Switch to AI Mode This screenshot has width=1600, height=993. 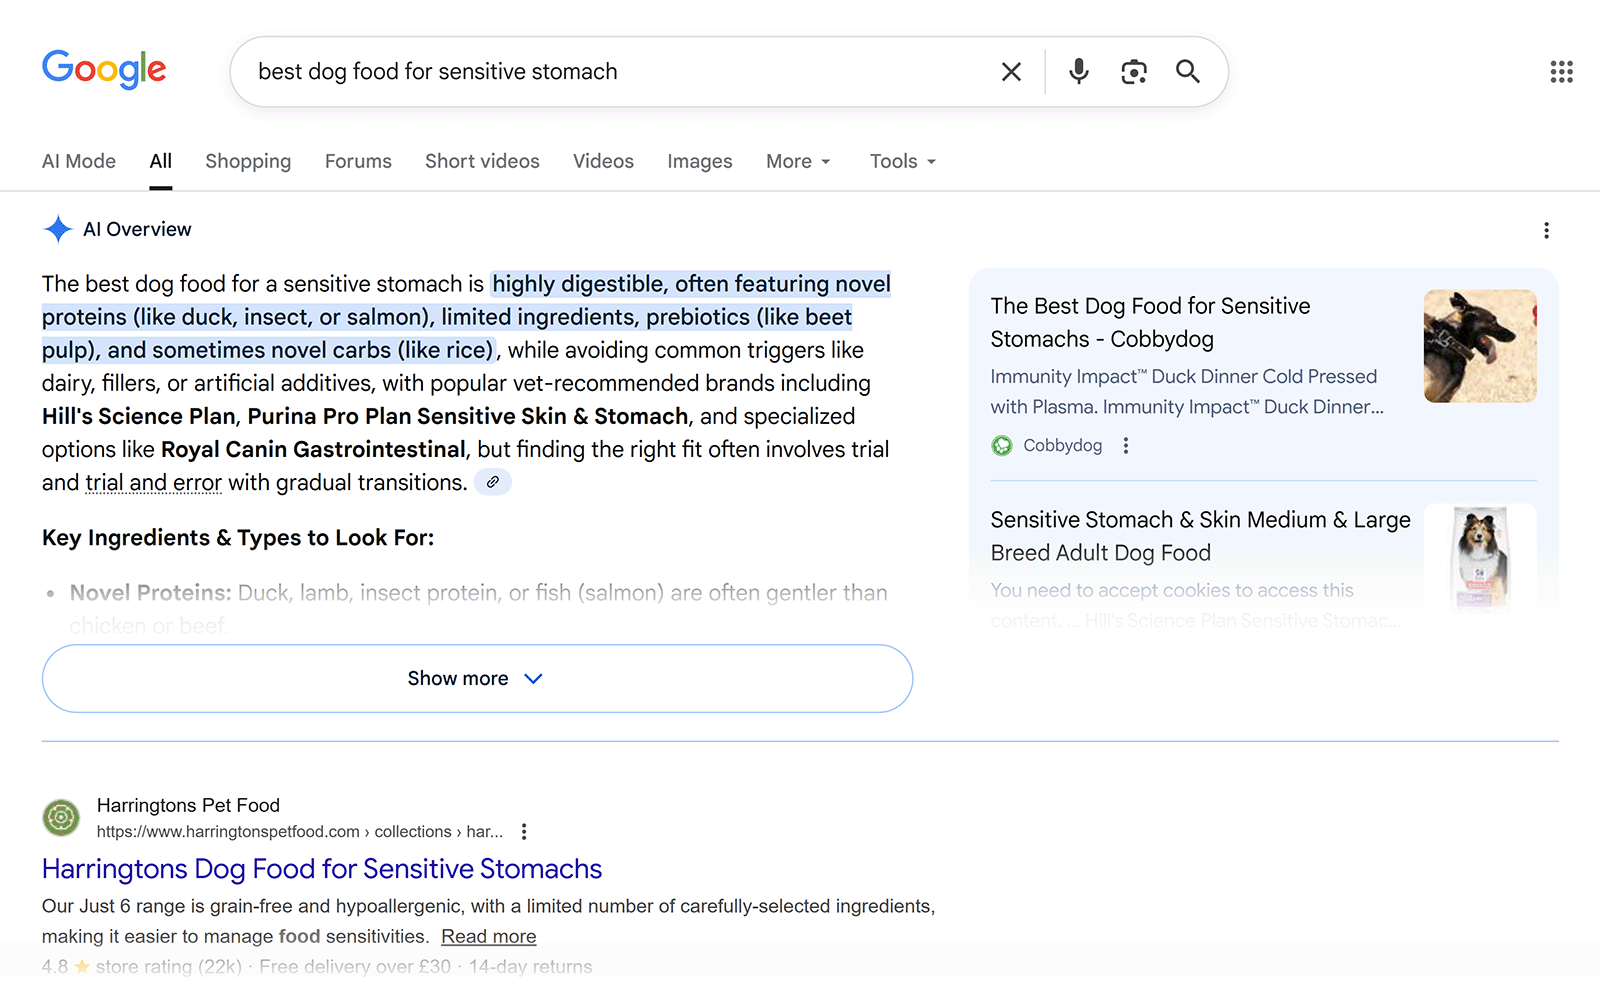pyautogui.click(x=78, y=161)
